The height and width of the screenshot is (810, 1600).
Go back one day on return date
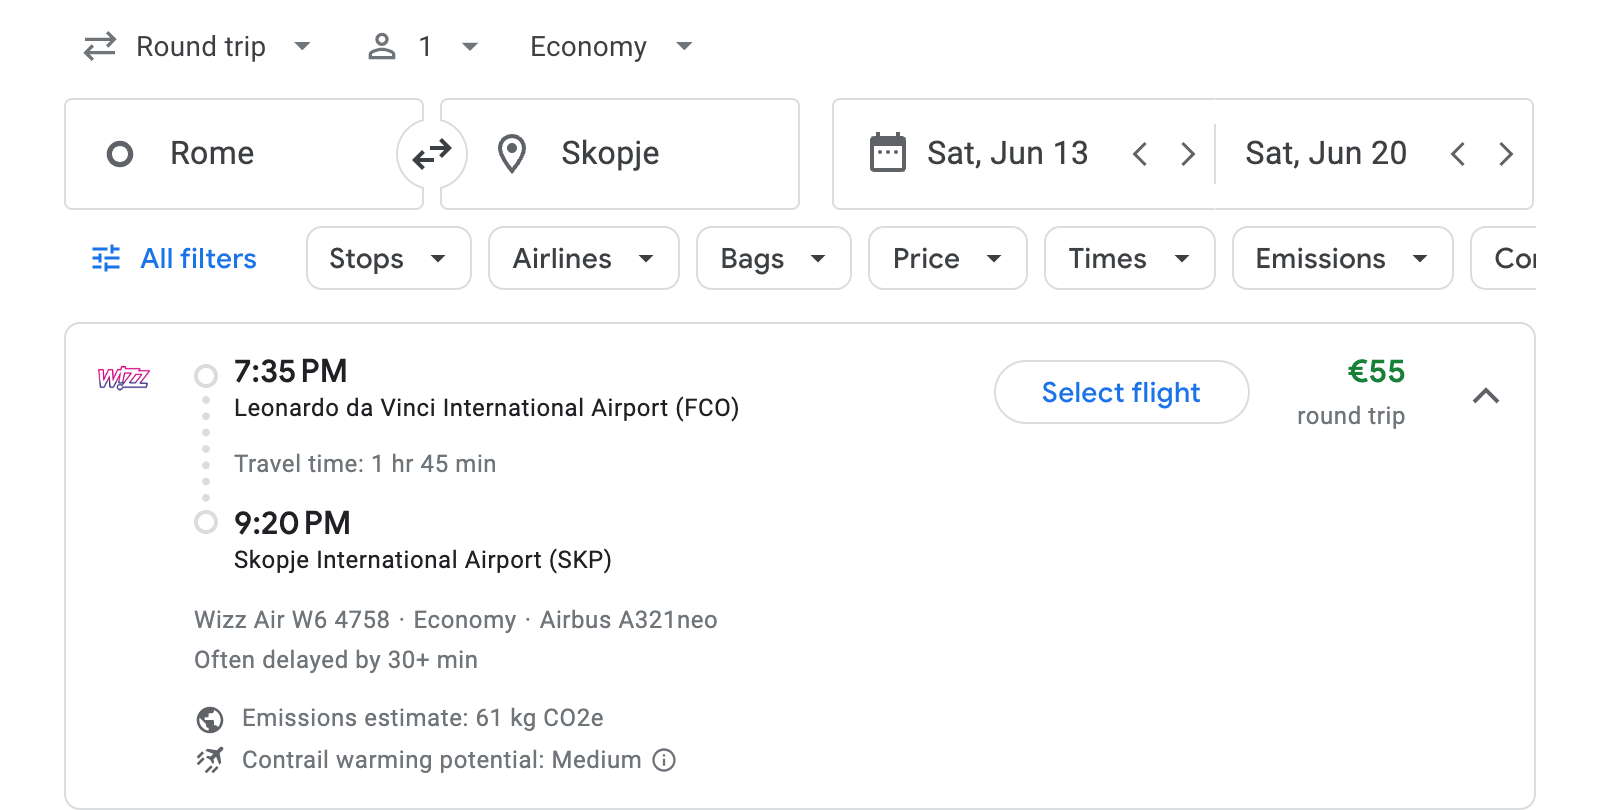[x=1459, y=153]
